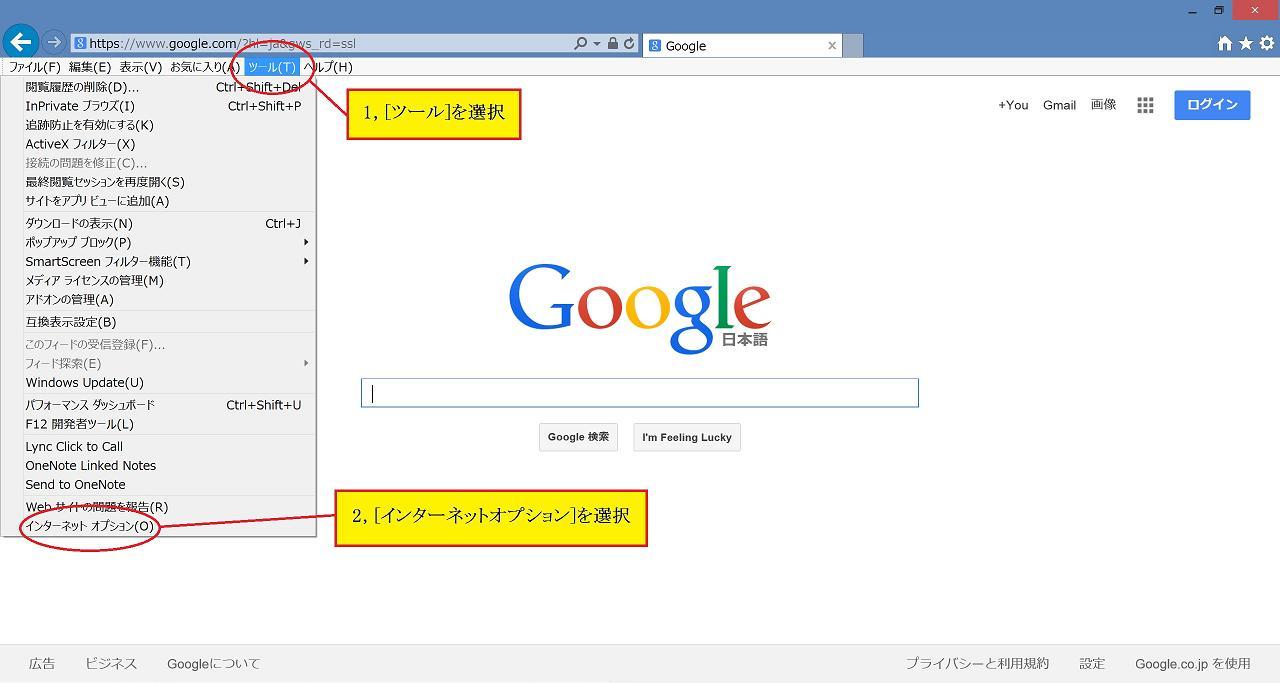
Task: Open the 画像 link
Action: coord(1103,105)
